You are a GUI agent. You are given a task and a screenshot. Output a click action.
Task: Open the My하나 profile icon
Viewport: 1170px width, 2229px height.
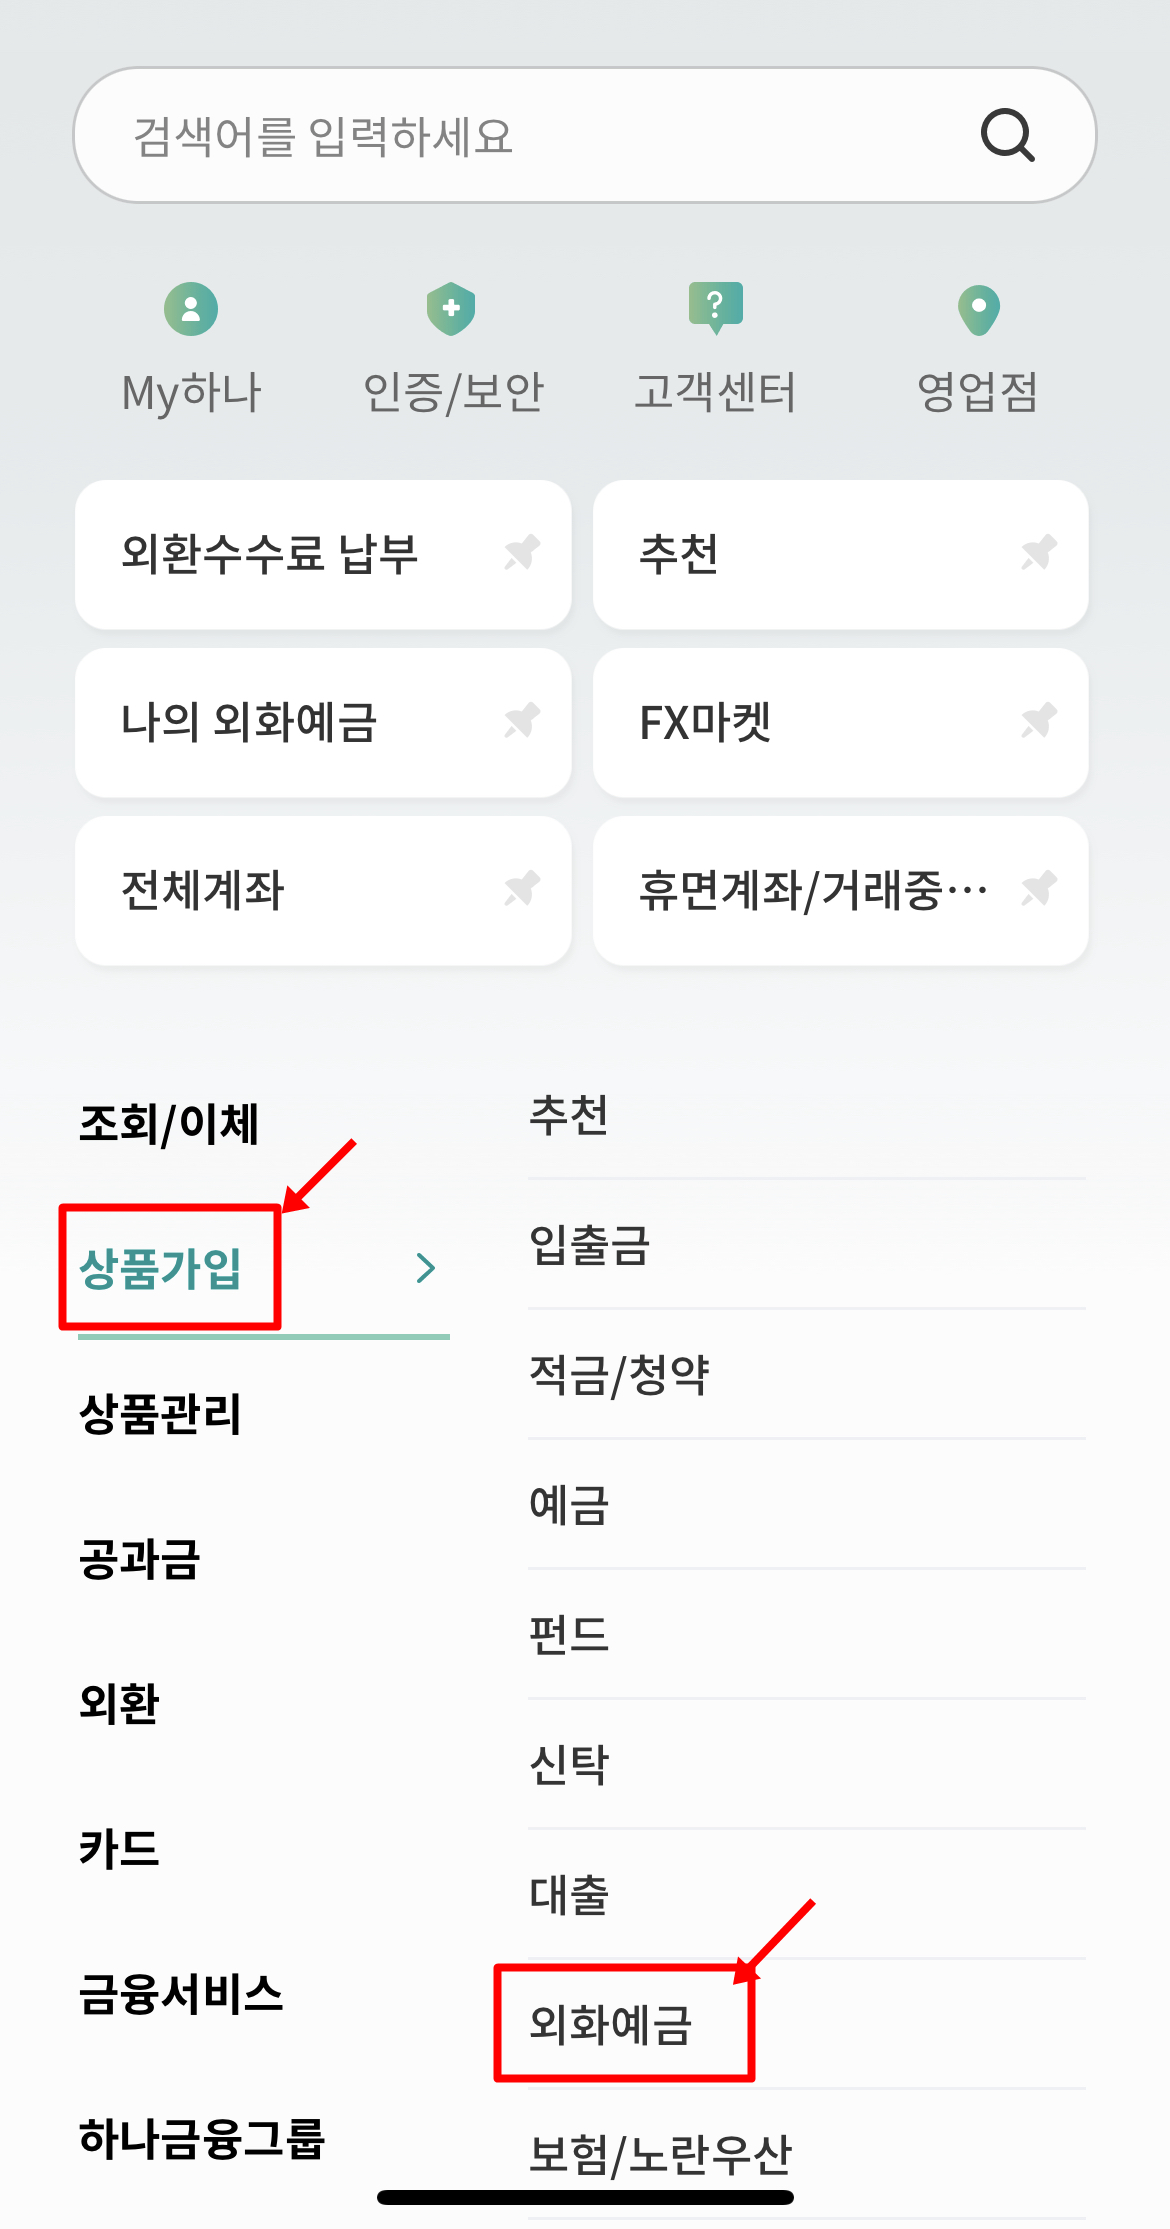coord(190,308)
